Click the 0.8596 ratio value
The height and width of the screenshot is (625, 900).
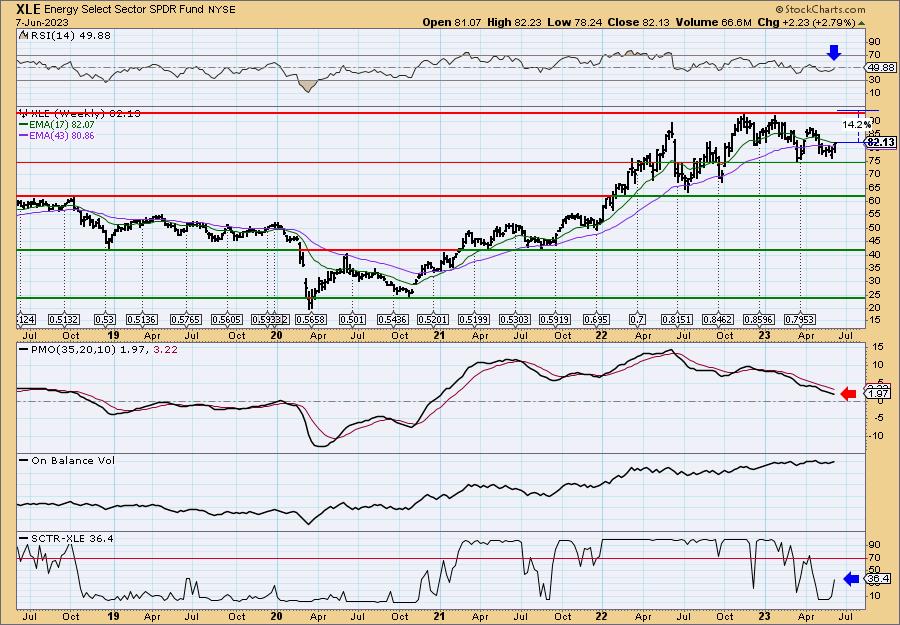tap(759, 319)
